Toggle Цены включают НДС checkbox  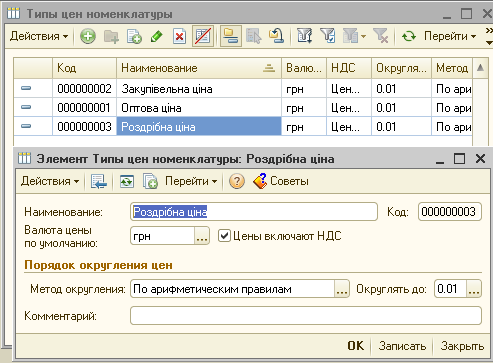point(224,236)
